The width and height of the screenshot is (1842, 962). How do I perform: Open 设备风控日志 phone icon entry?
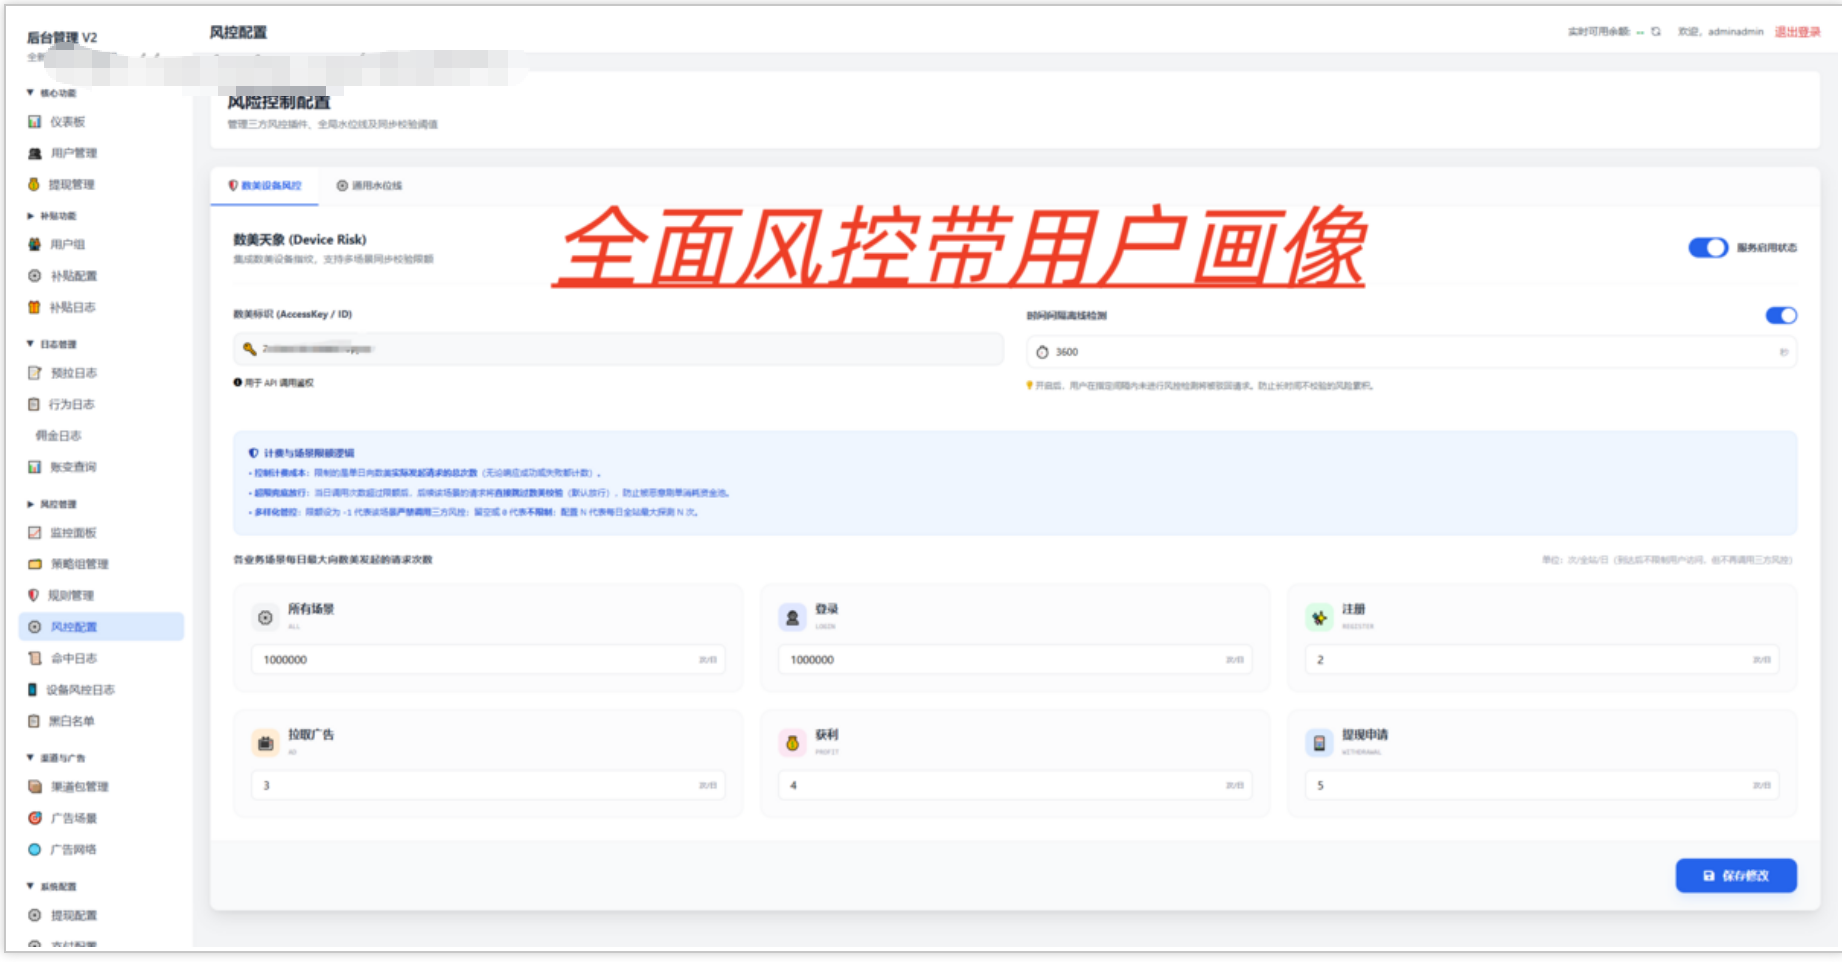pos(33,690)
